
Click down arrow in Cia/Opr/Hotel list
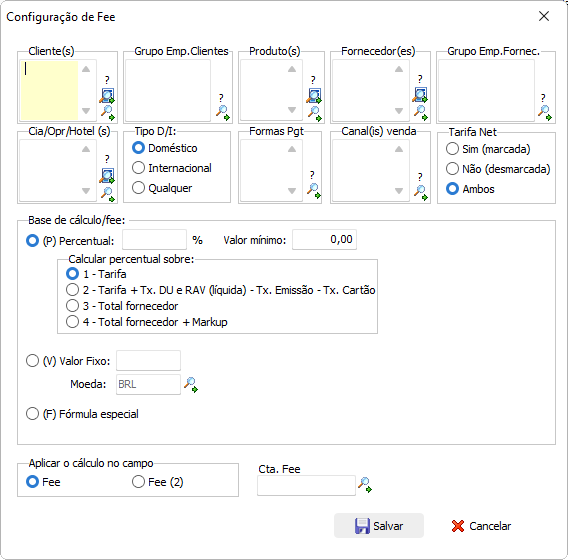click(x=86, y=191)
